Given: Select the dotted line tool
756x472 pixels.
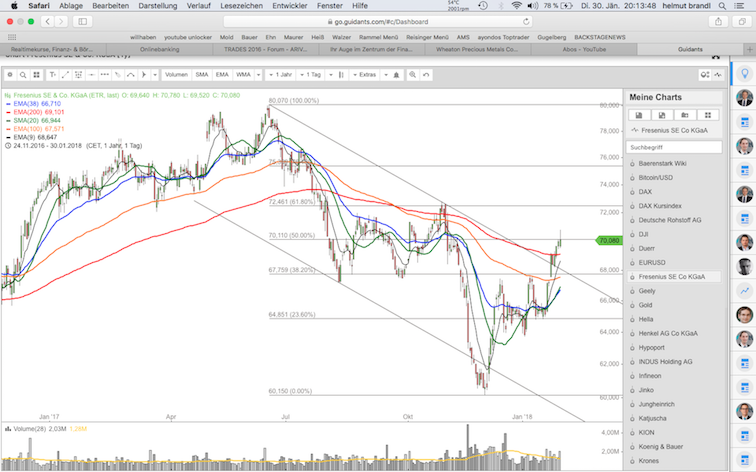Looking at the screenshot, I should [x=104, y=75].
